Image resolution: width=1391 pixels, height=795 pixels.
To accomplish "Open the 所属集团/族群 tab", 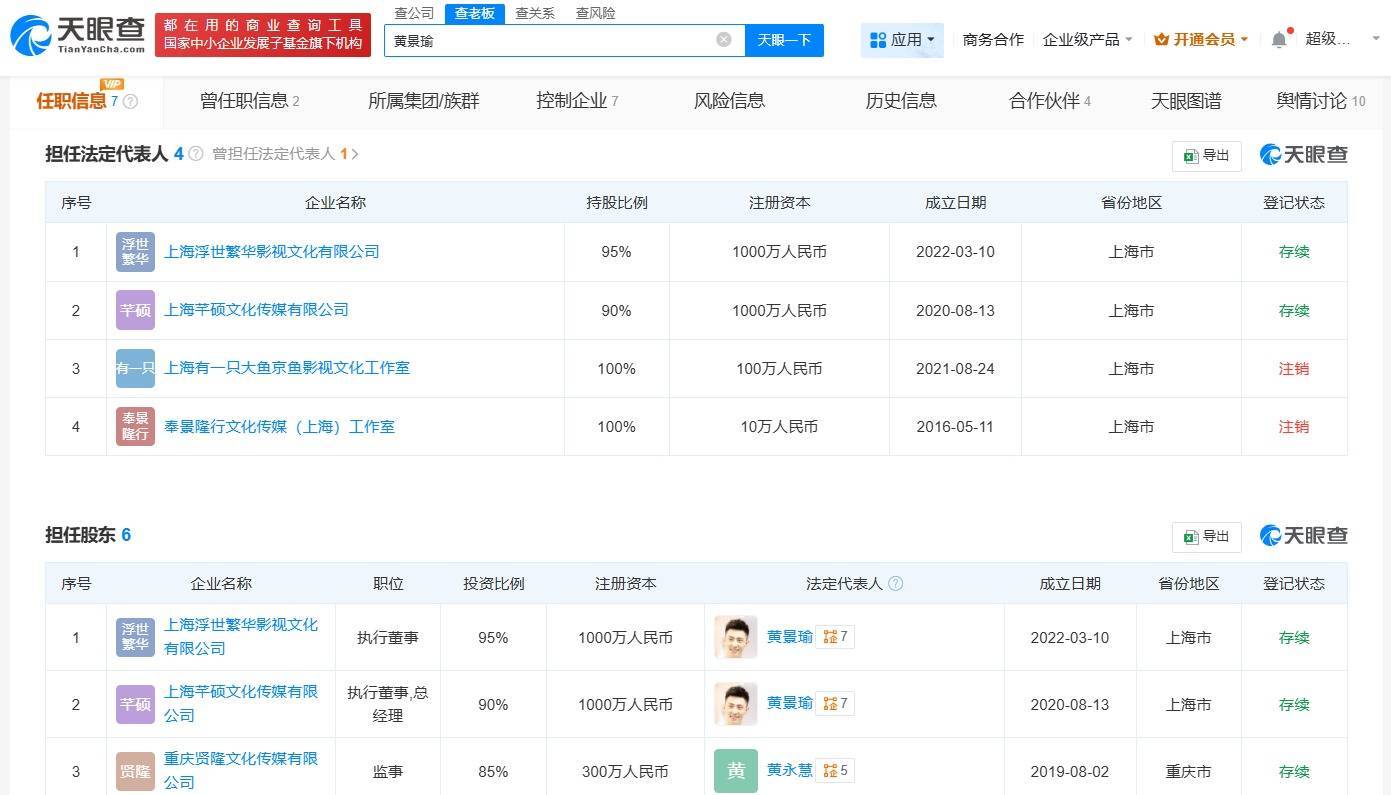I will click(x=424, y=101).
